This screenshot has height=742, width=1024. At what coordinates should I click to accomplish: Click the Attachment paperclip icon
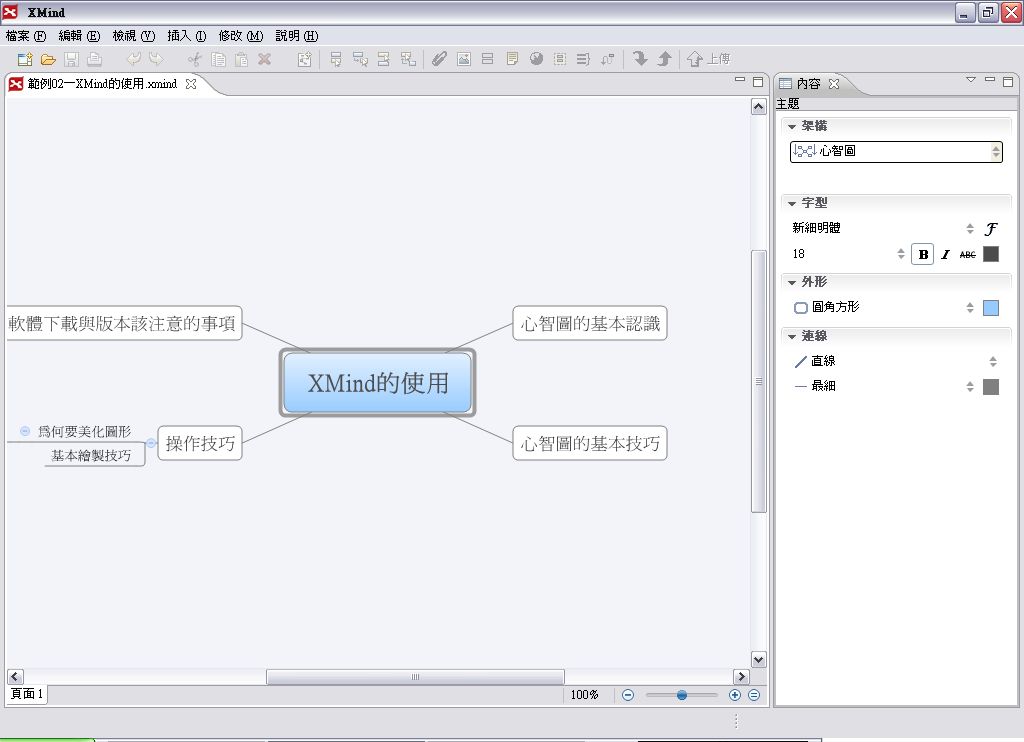pos(440,59)
